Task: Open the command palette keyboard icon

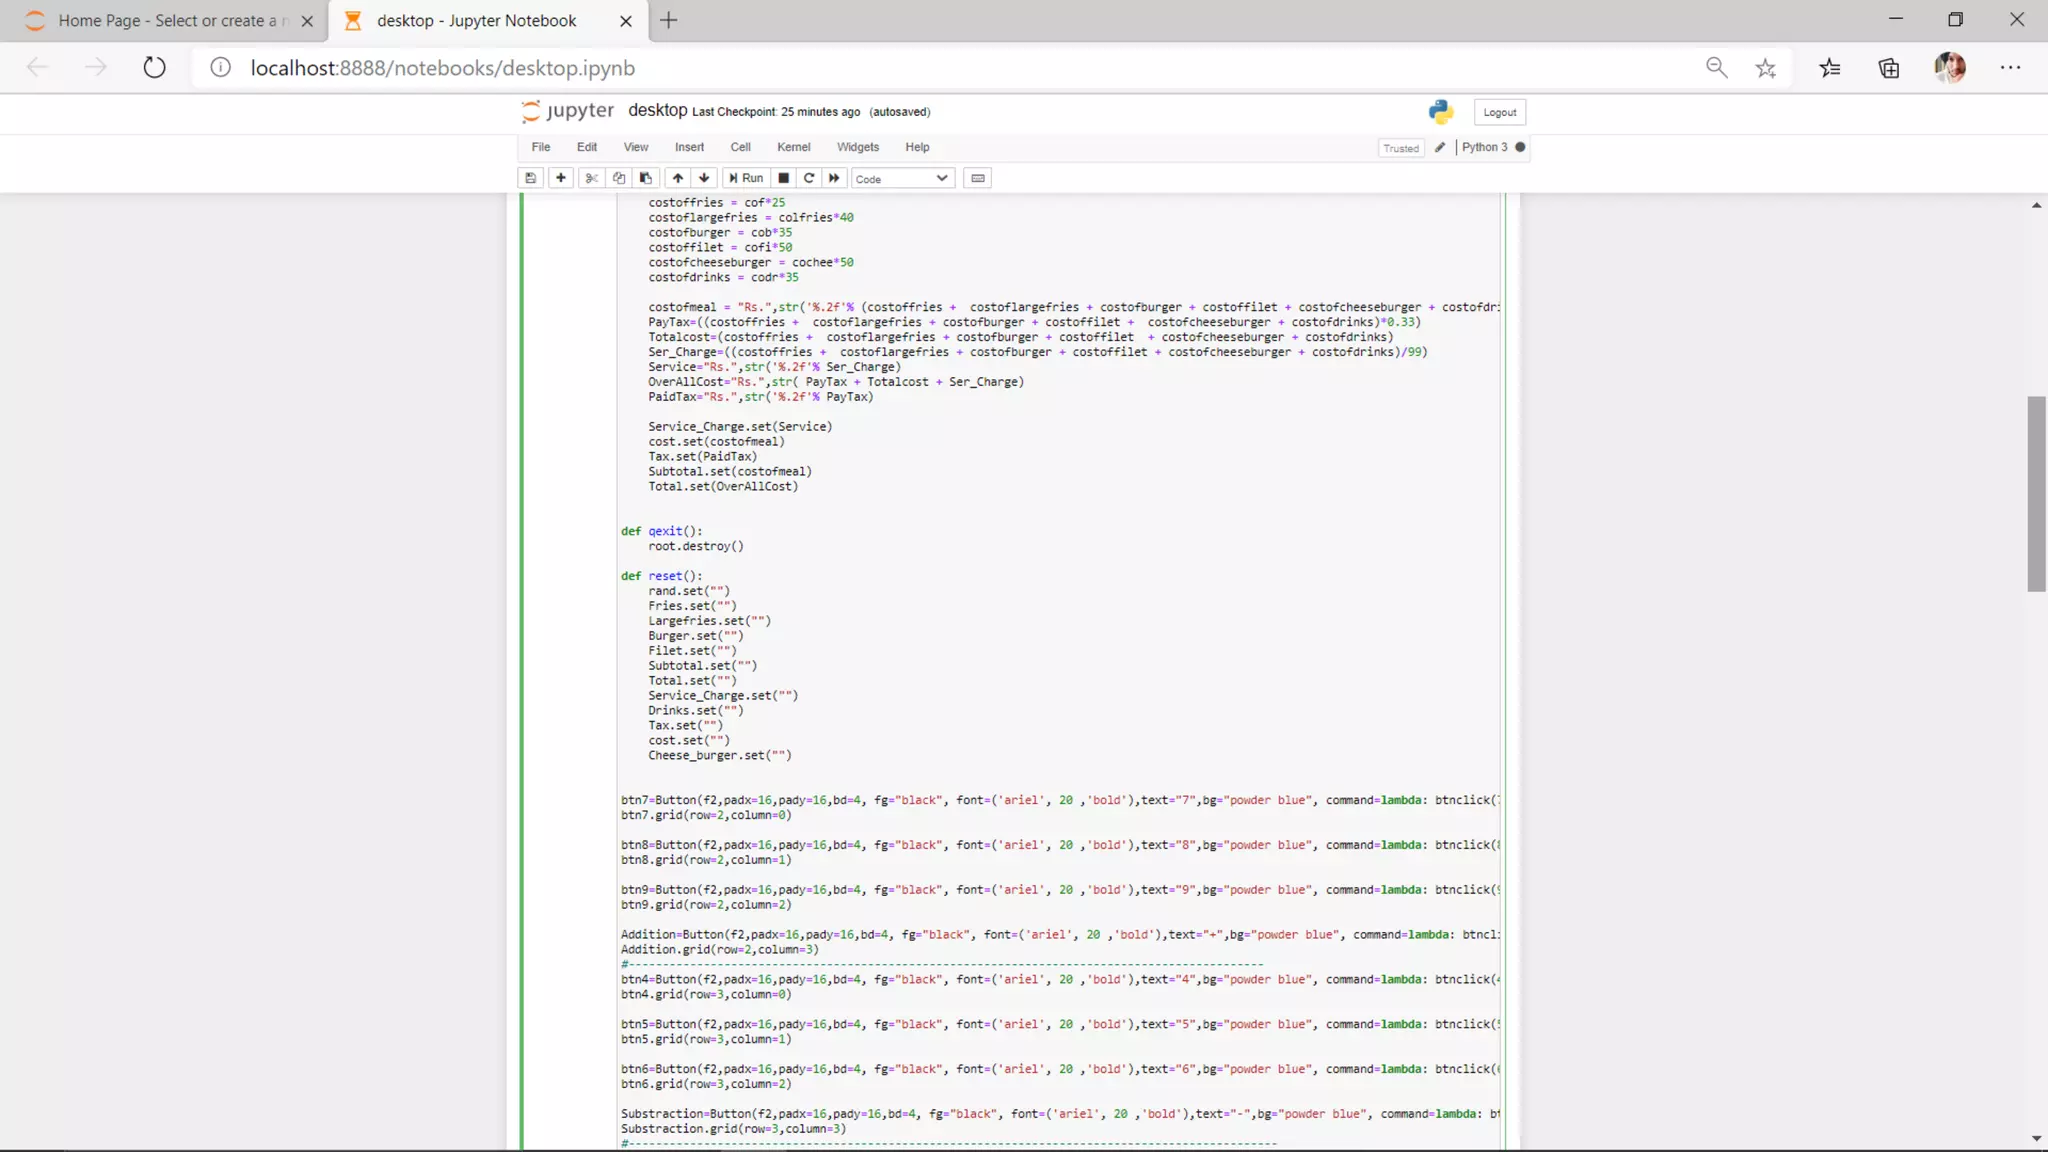Action: (978, 178)
